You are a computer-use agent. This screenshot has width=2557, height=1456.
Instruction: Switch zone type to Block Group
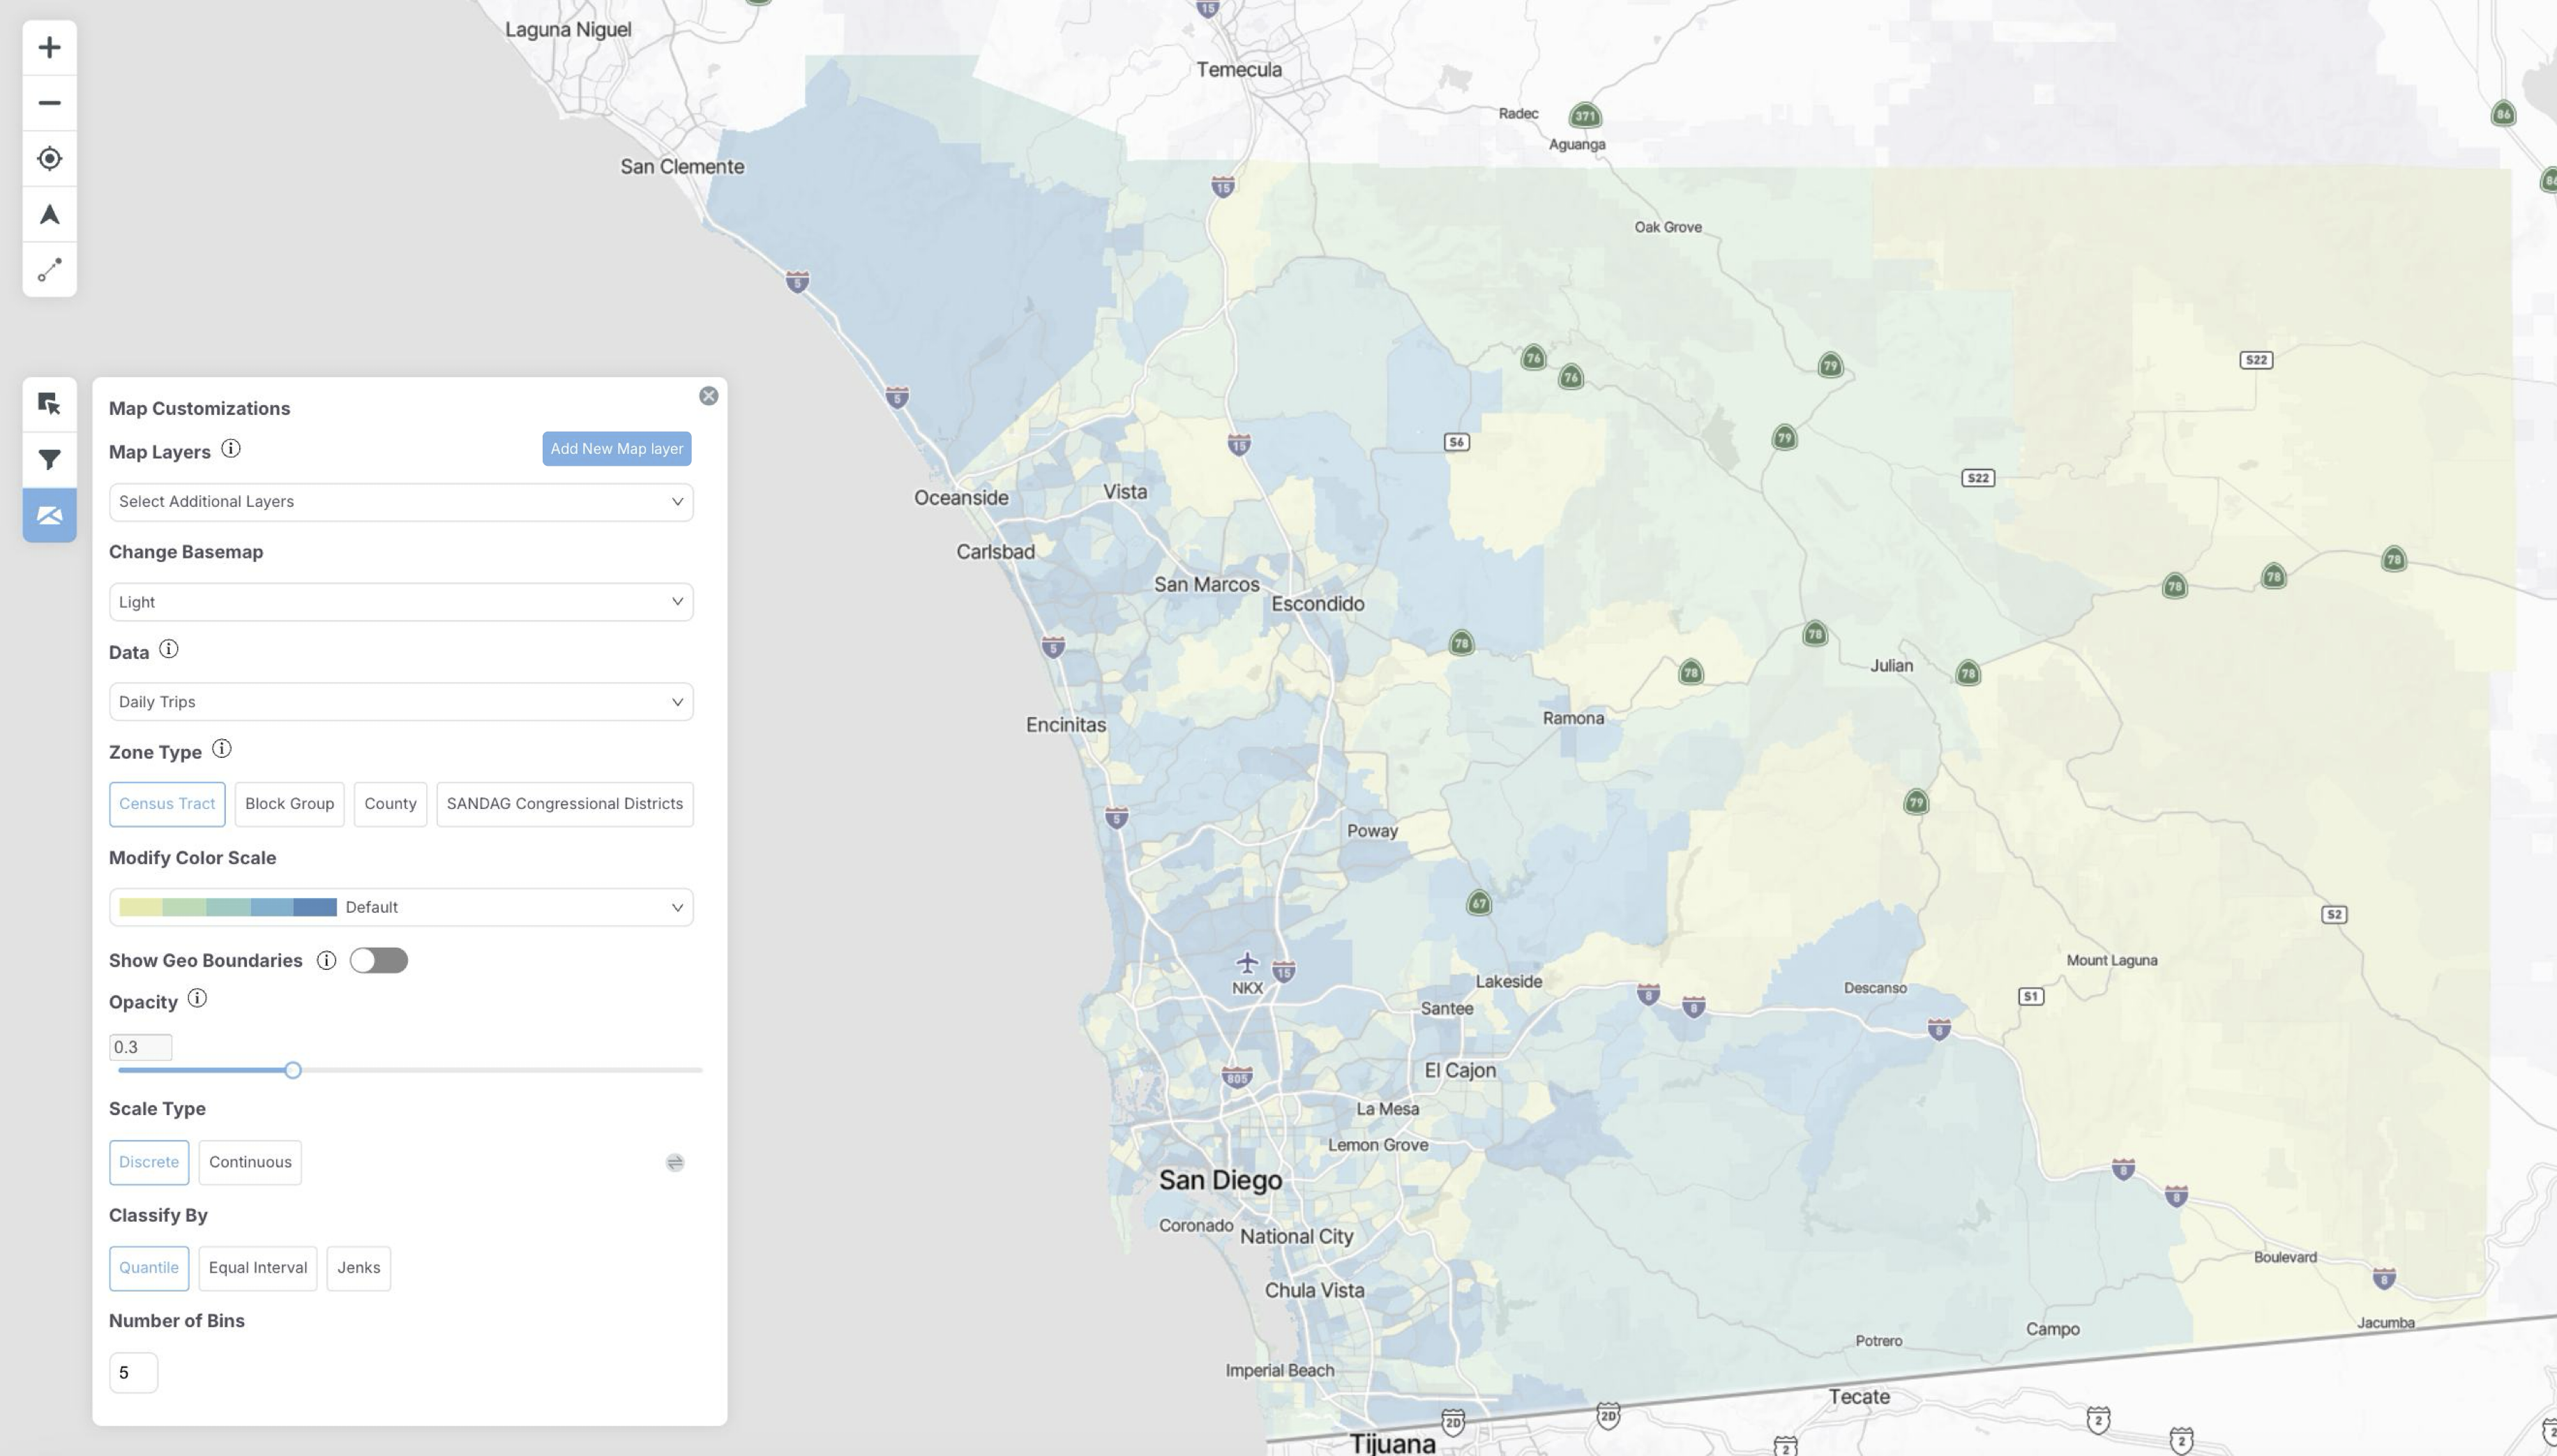point(289,804)
